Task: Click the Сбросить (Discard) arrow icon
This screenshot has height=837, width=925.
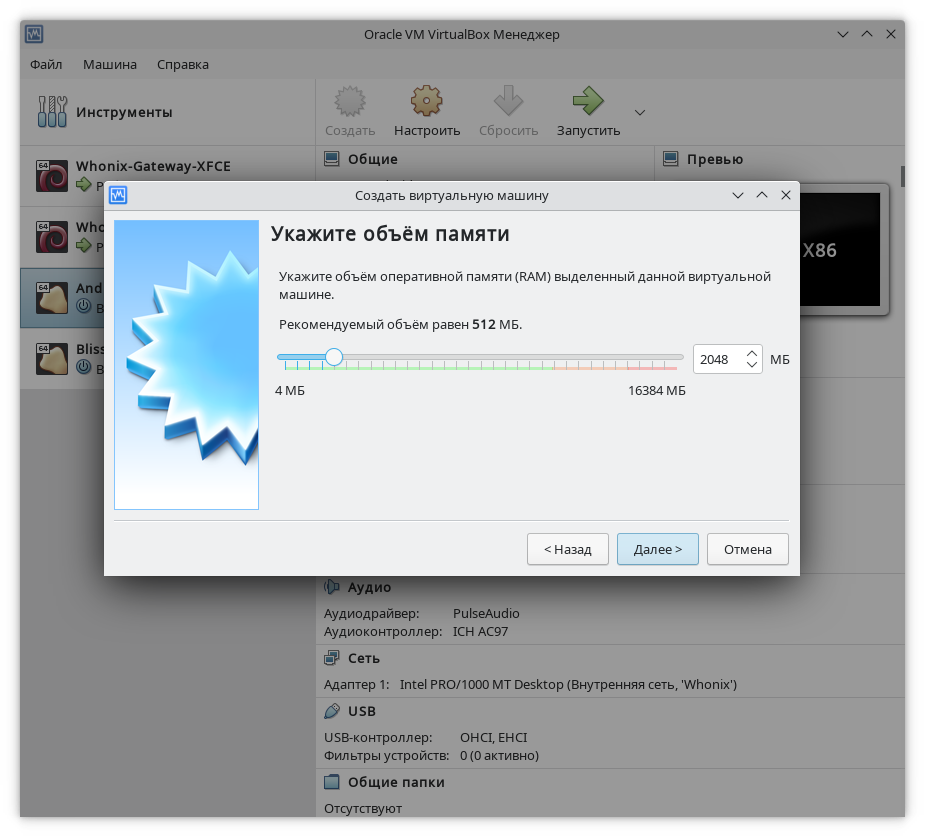Action: (508, 102)
